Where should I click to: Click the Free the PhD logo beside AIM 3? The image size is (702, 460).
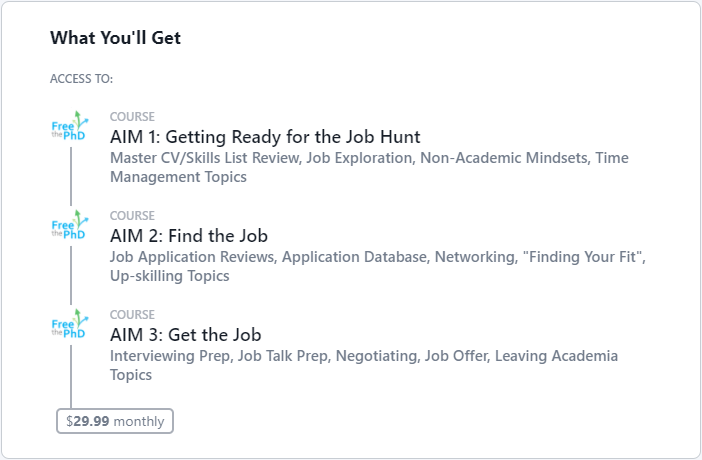[x=70, y=324]
